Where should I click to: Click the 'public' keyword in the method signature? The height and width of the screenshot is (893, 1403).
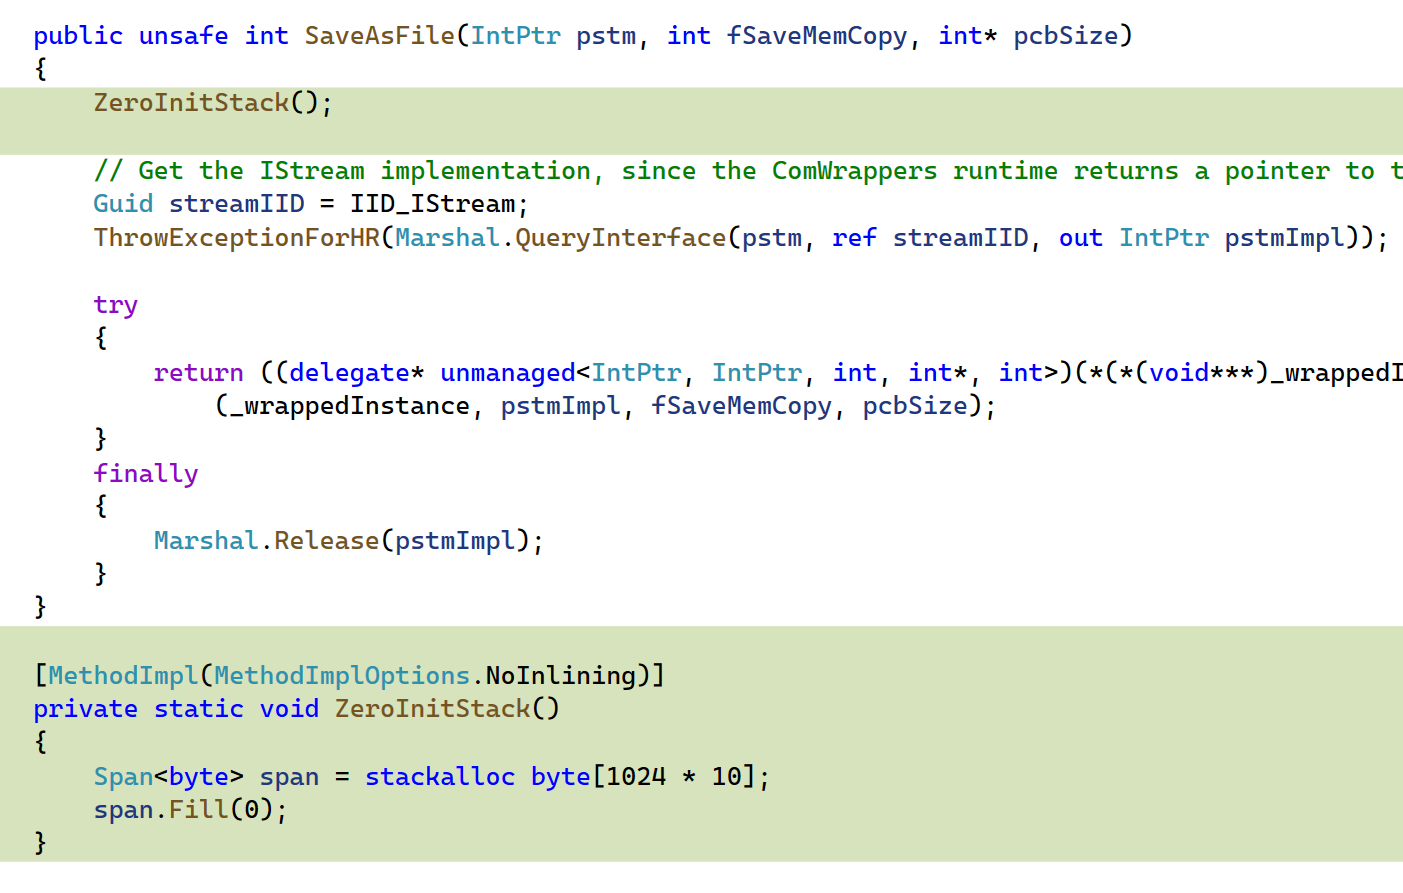(78, 36)
